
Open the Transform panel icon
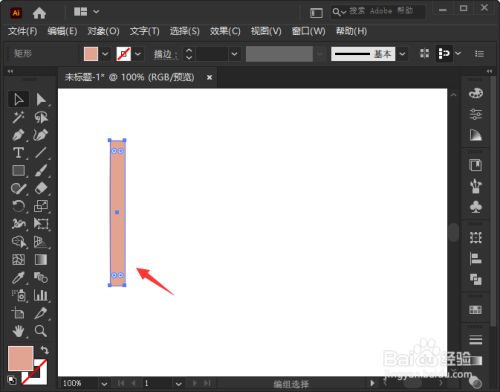coord(476,237)
